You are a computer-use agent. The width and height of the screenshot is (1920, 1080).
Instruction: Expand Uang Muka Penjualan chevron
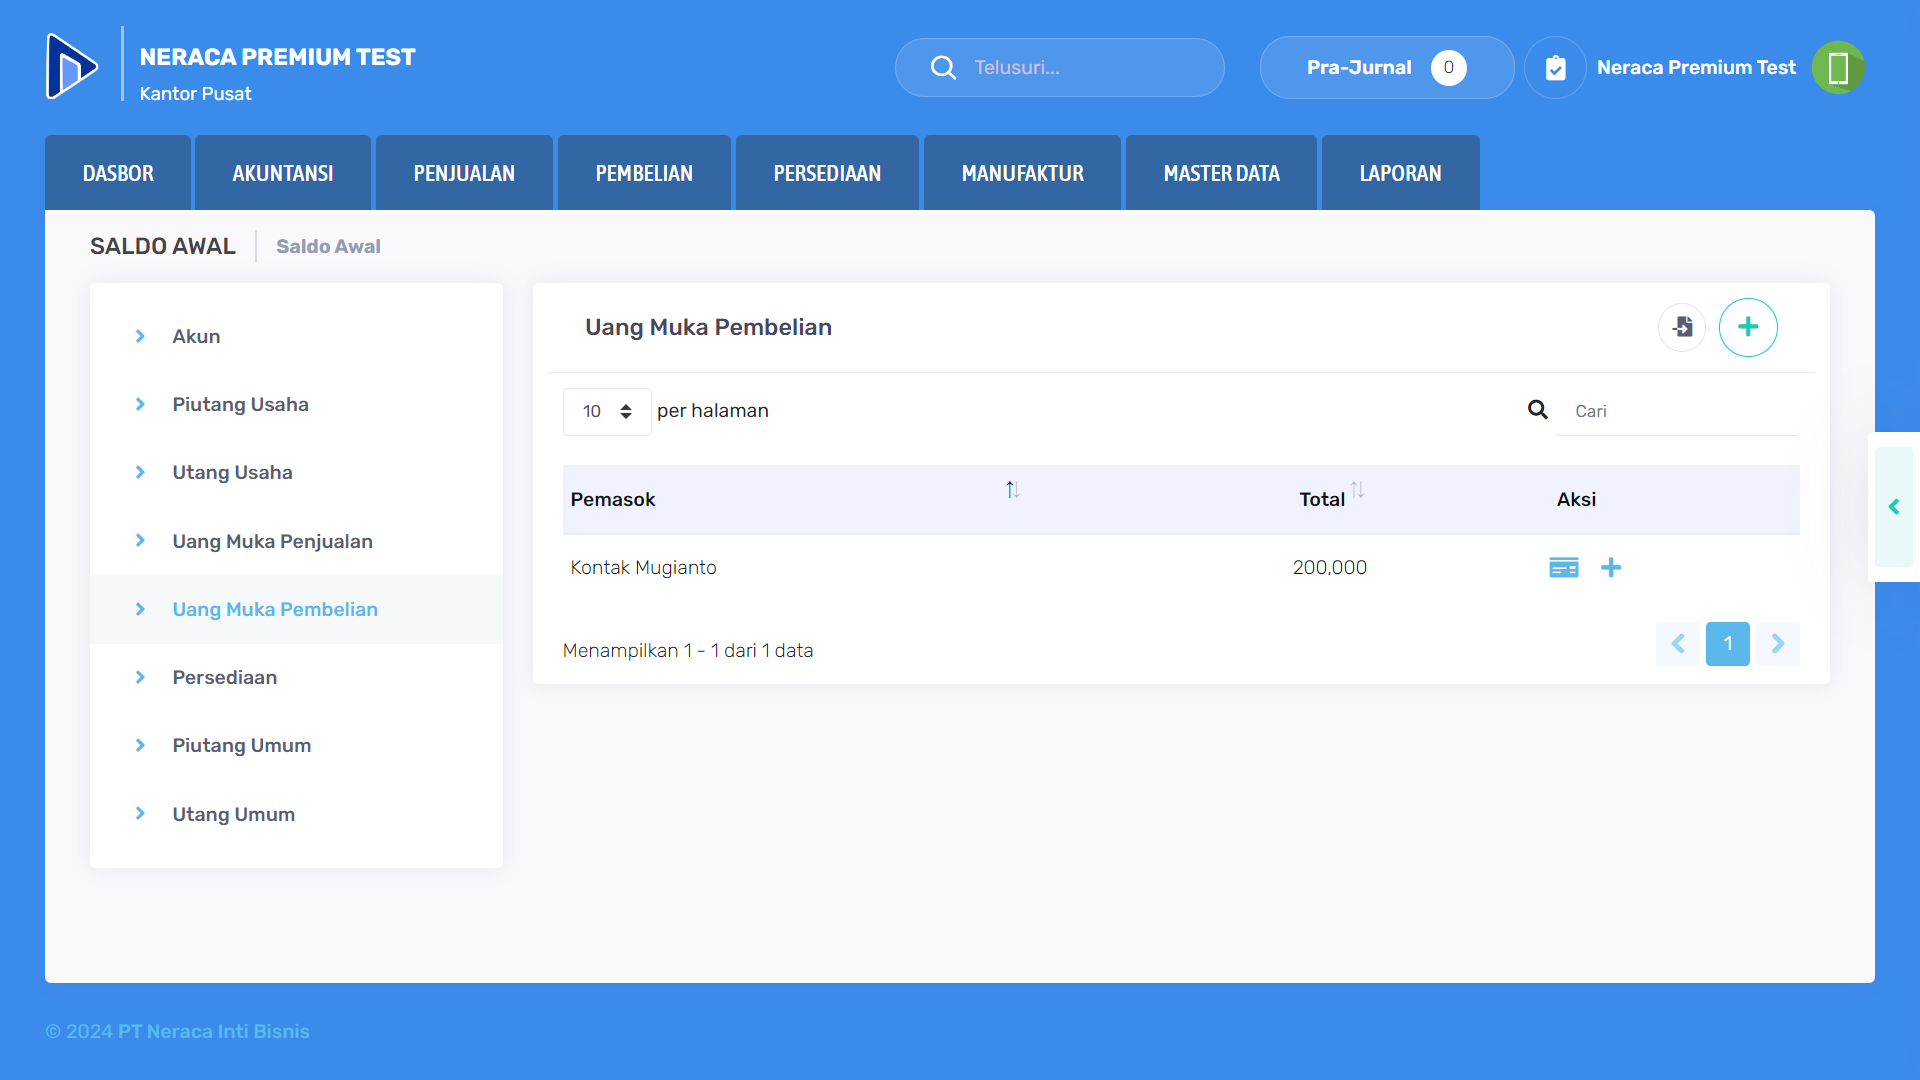click(140, 541)
